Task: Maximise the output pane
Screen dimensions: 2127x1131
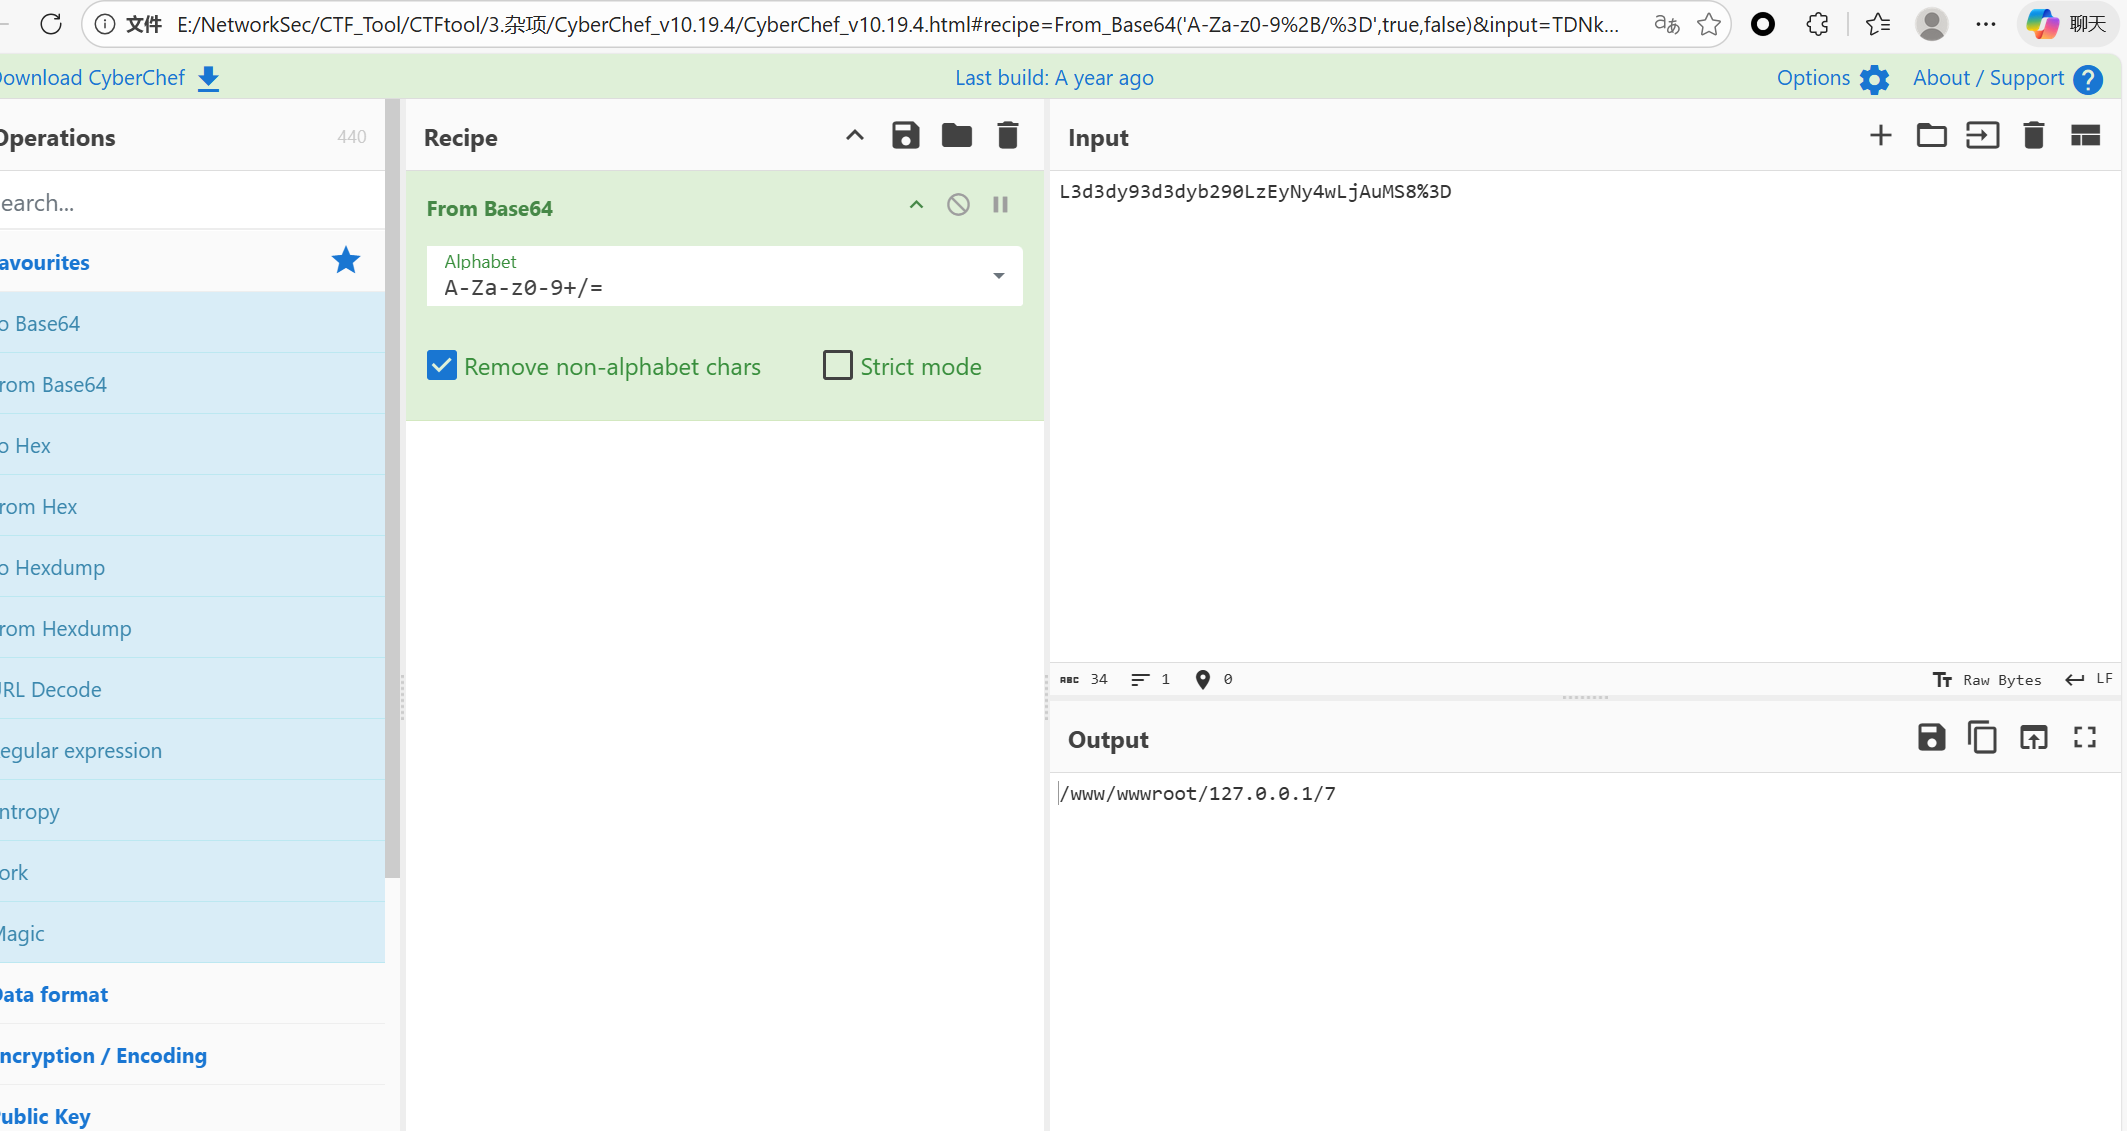Action: [x=2084, y=738]
